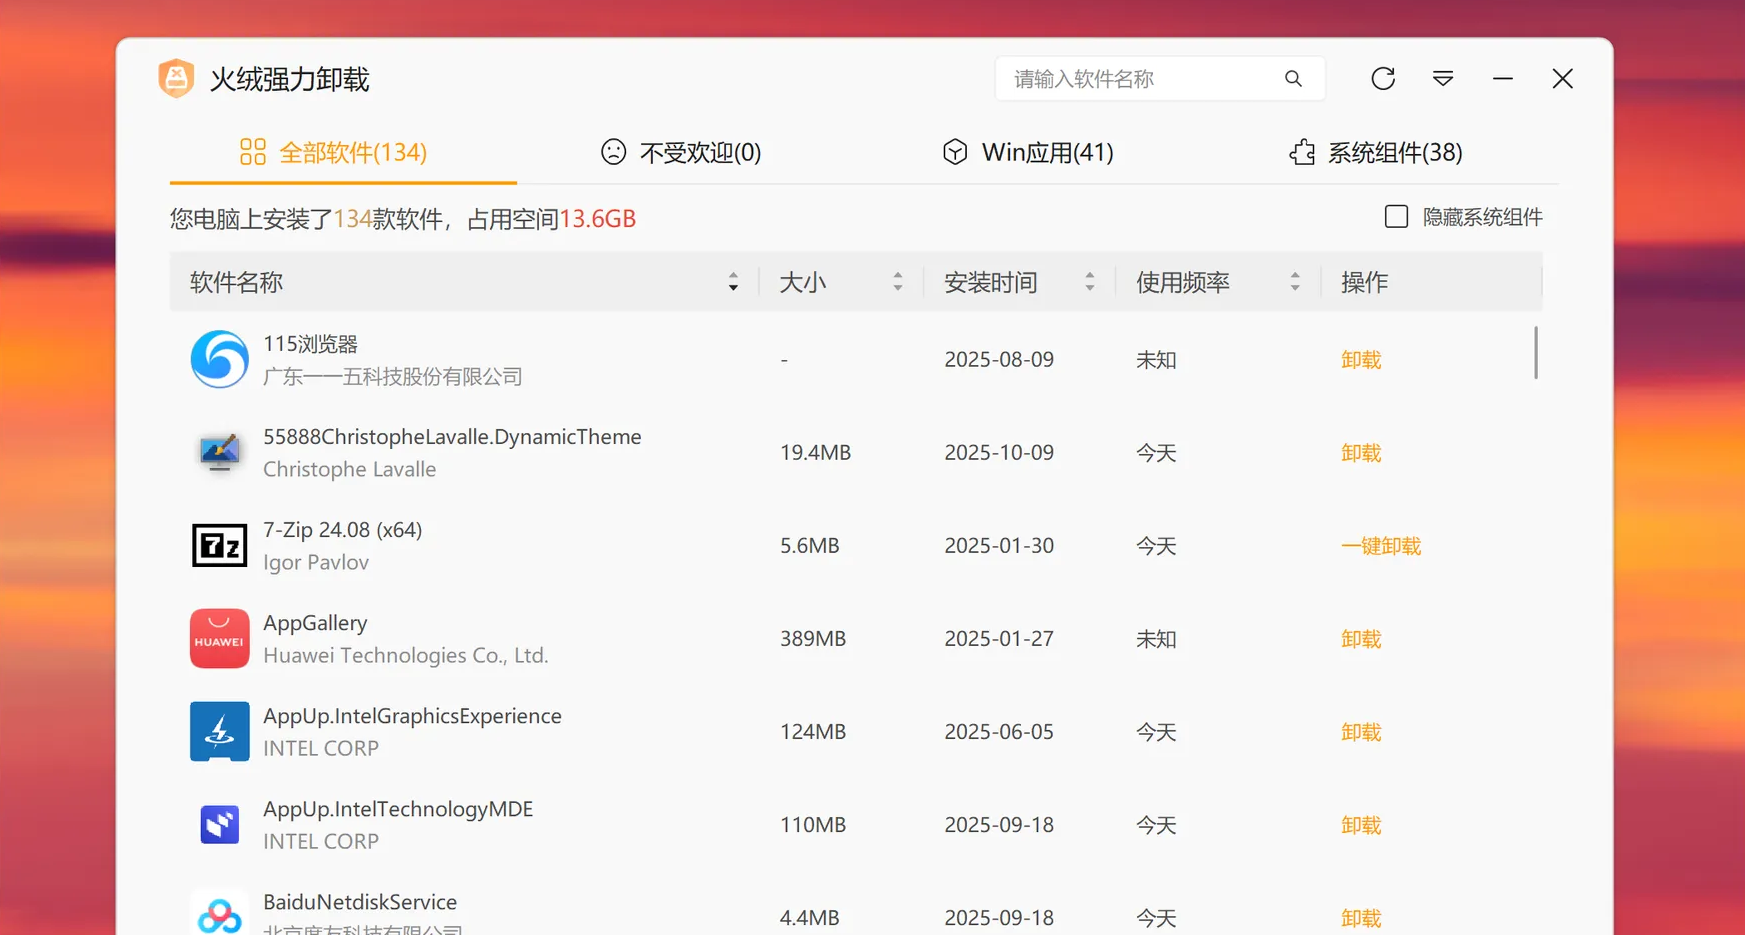Open the 系统组件 tab
1745x935 pixels.
tap(1377, 152)
